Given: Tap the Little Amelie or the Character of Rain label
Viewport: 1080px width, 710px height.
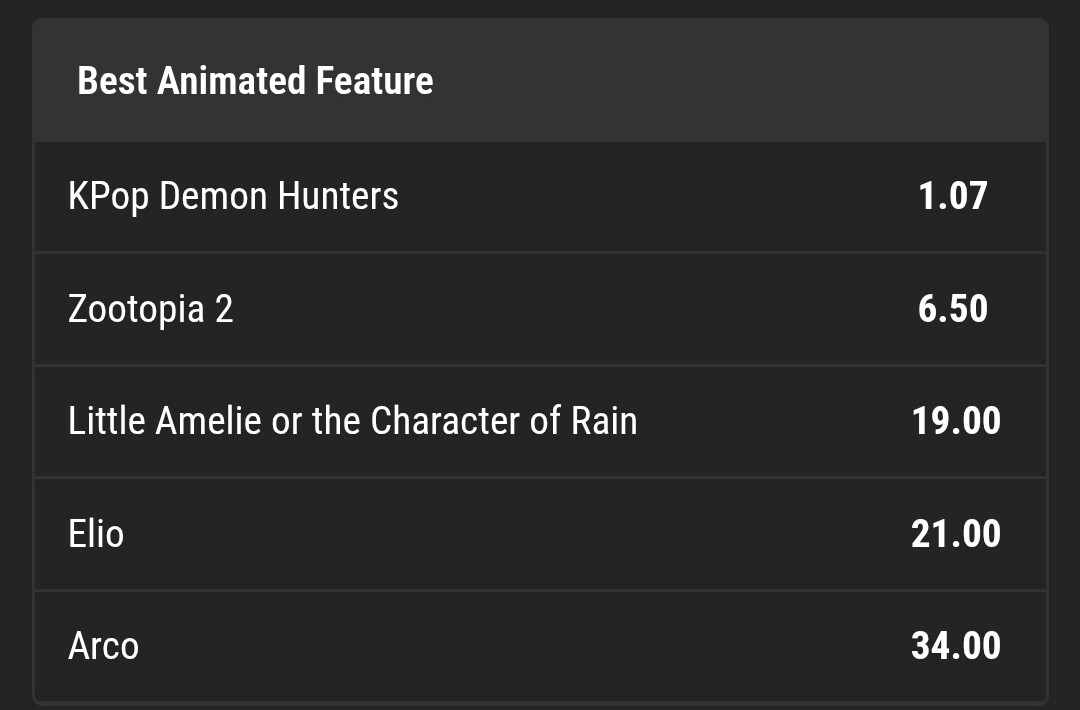Looking at the screenshot, I should point(352,421).
